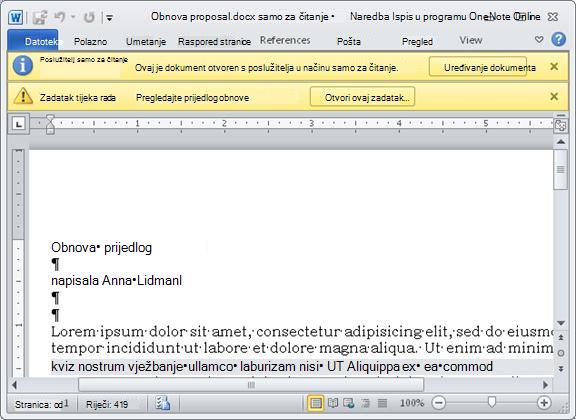Viewport: 576px width, 420px height.
Task: Click the 'Lorem ipsum dolor sit amet' line
Action: click(x=302, y=332)
